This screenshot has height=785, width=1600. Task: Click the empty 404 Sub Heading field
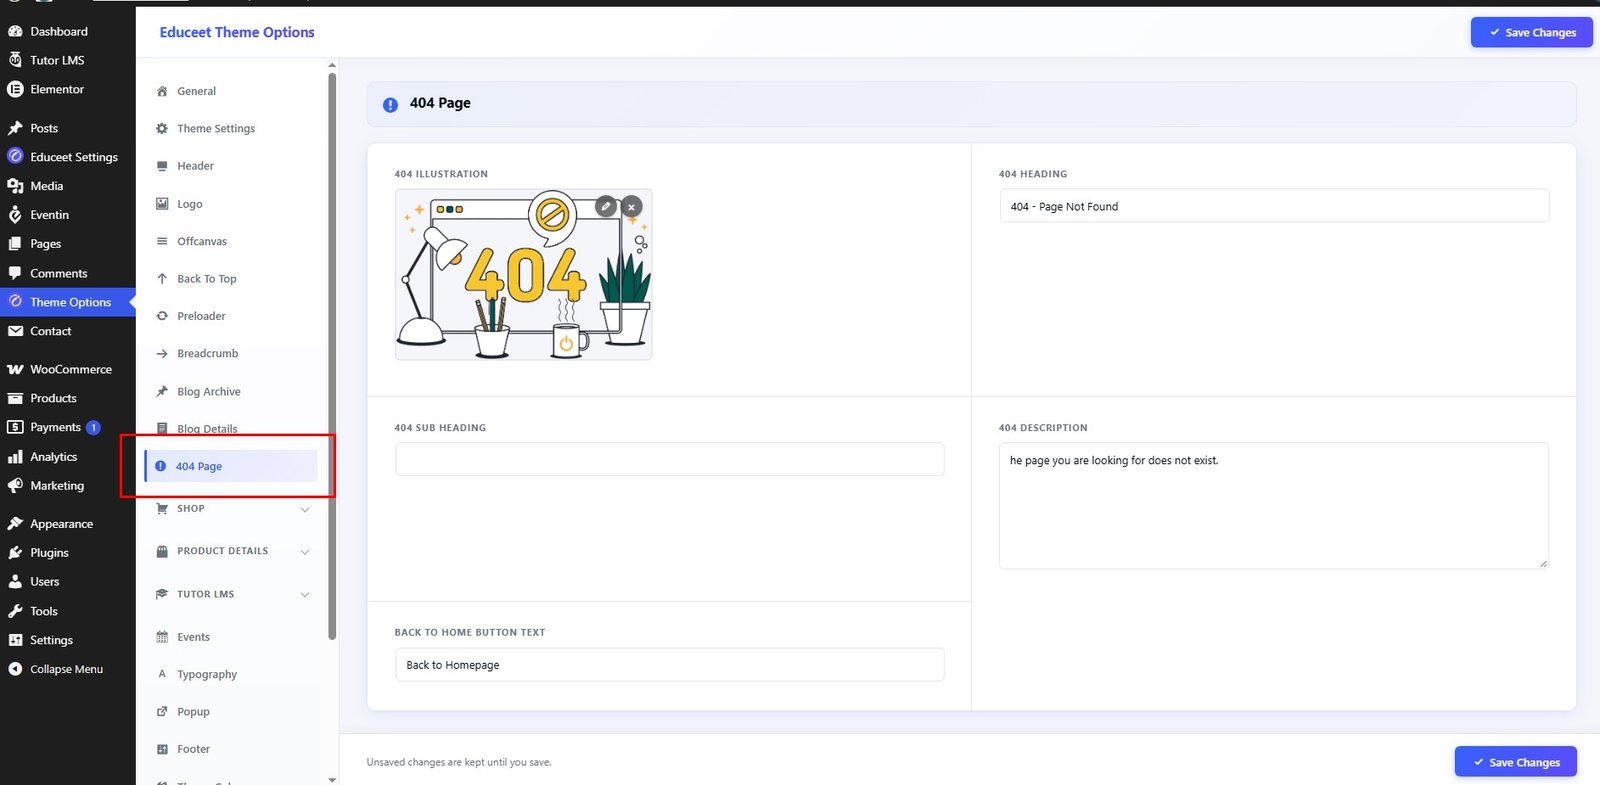[x=669, y=459]
